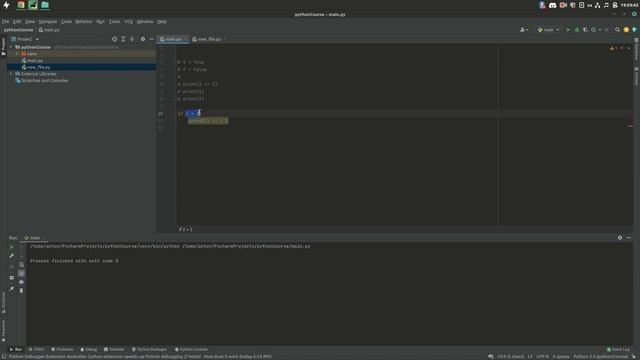The width and height of the screenshot is (640, 360).
Task: Open the Terminal tool window
Action: 114,350
